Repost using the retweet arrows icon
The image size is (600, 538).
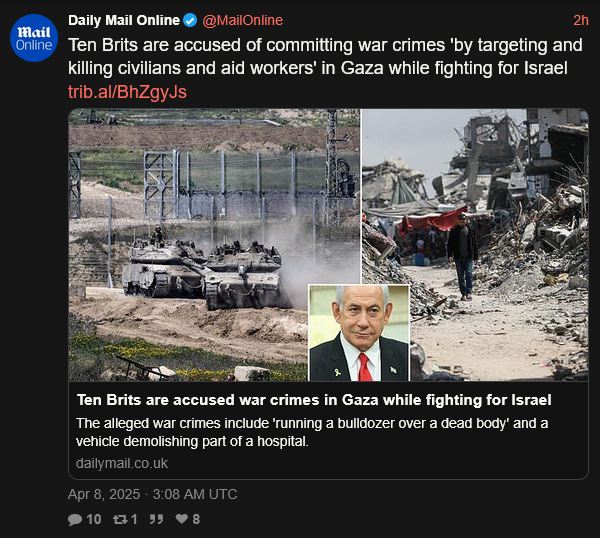coord(120,519)
